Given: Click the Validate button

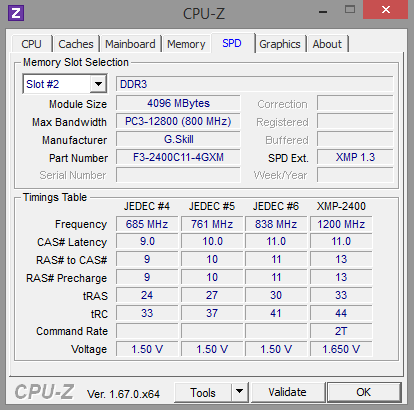Looking at the screenshot, I should click(x=287, y=392).
